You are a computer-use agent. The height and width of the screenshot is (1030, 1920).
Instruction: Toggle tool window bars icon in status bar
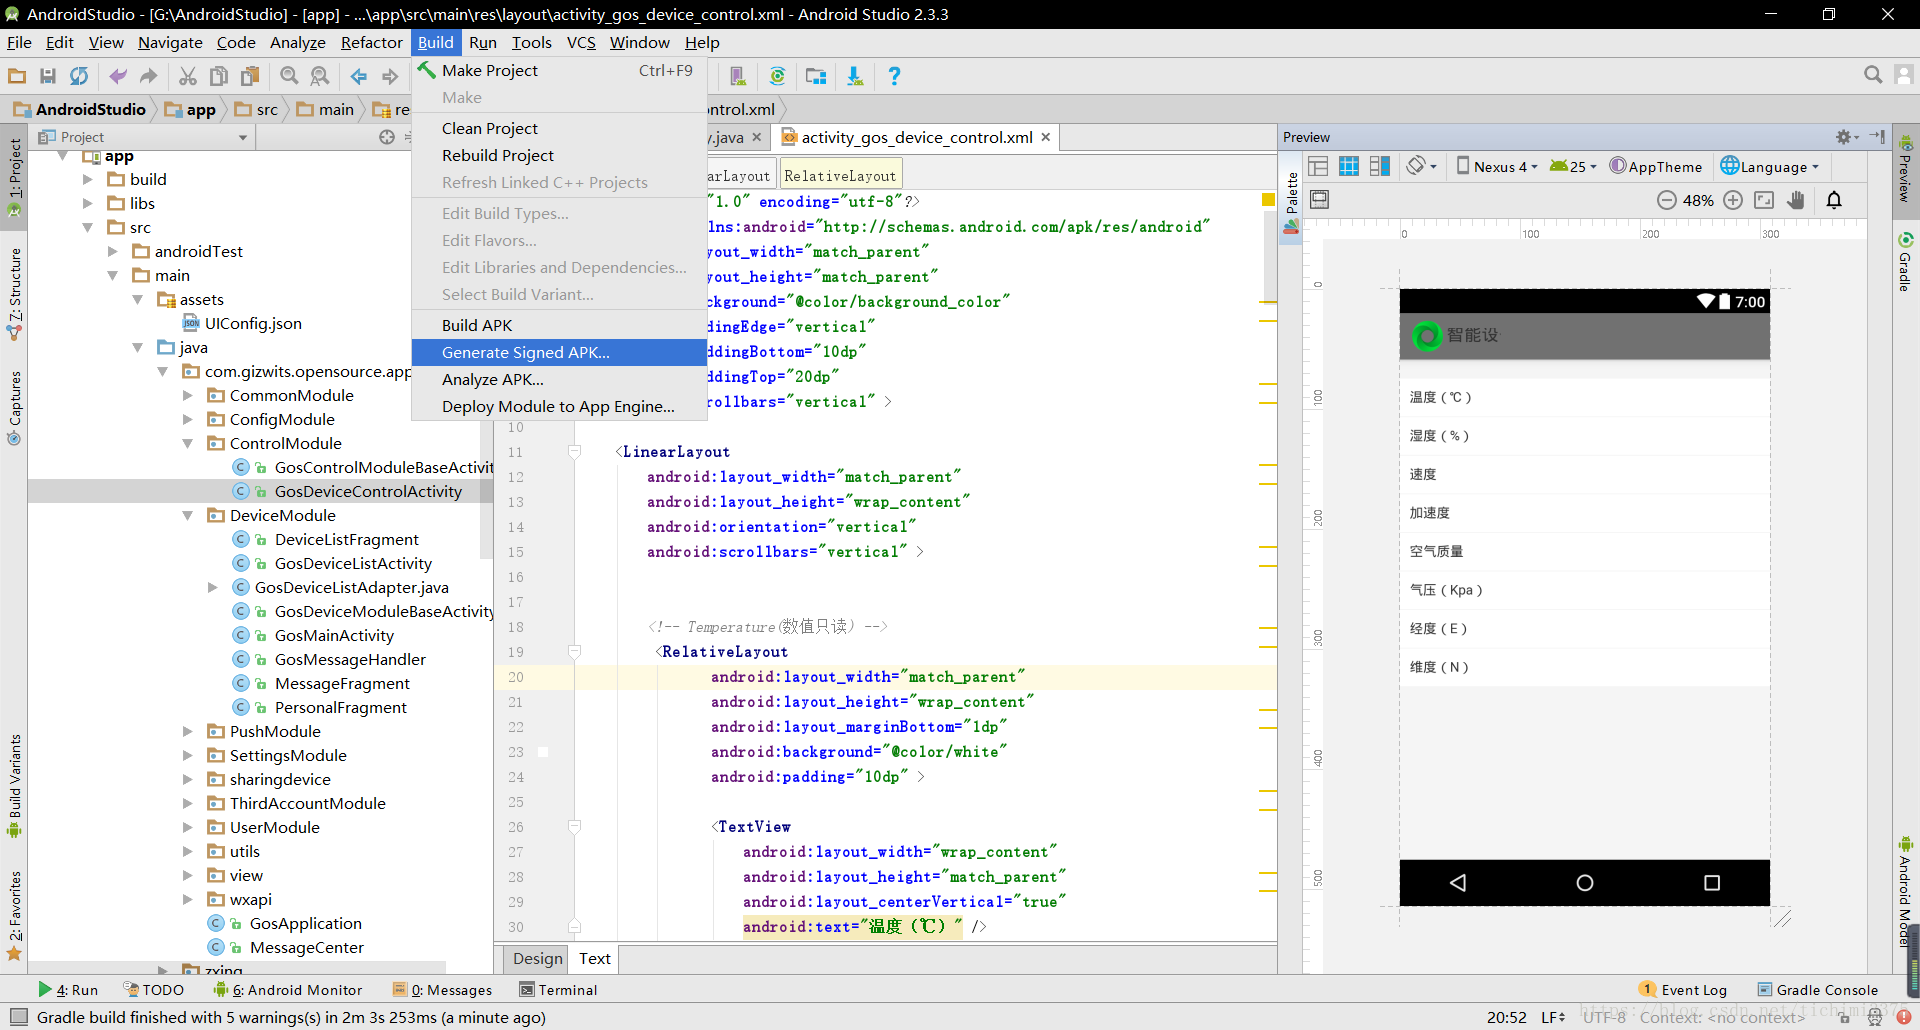[18, 1017]
